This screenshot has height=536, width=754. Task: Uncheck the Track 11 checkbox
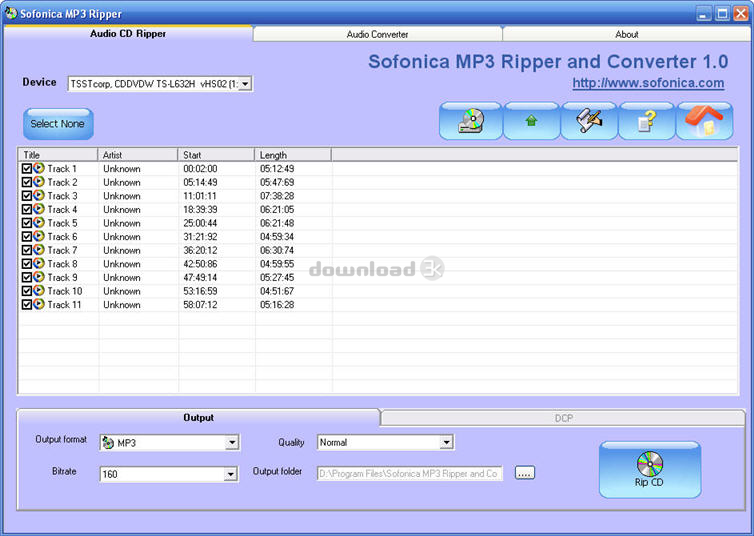[x=27, y=304]
